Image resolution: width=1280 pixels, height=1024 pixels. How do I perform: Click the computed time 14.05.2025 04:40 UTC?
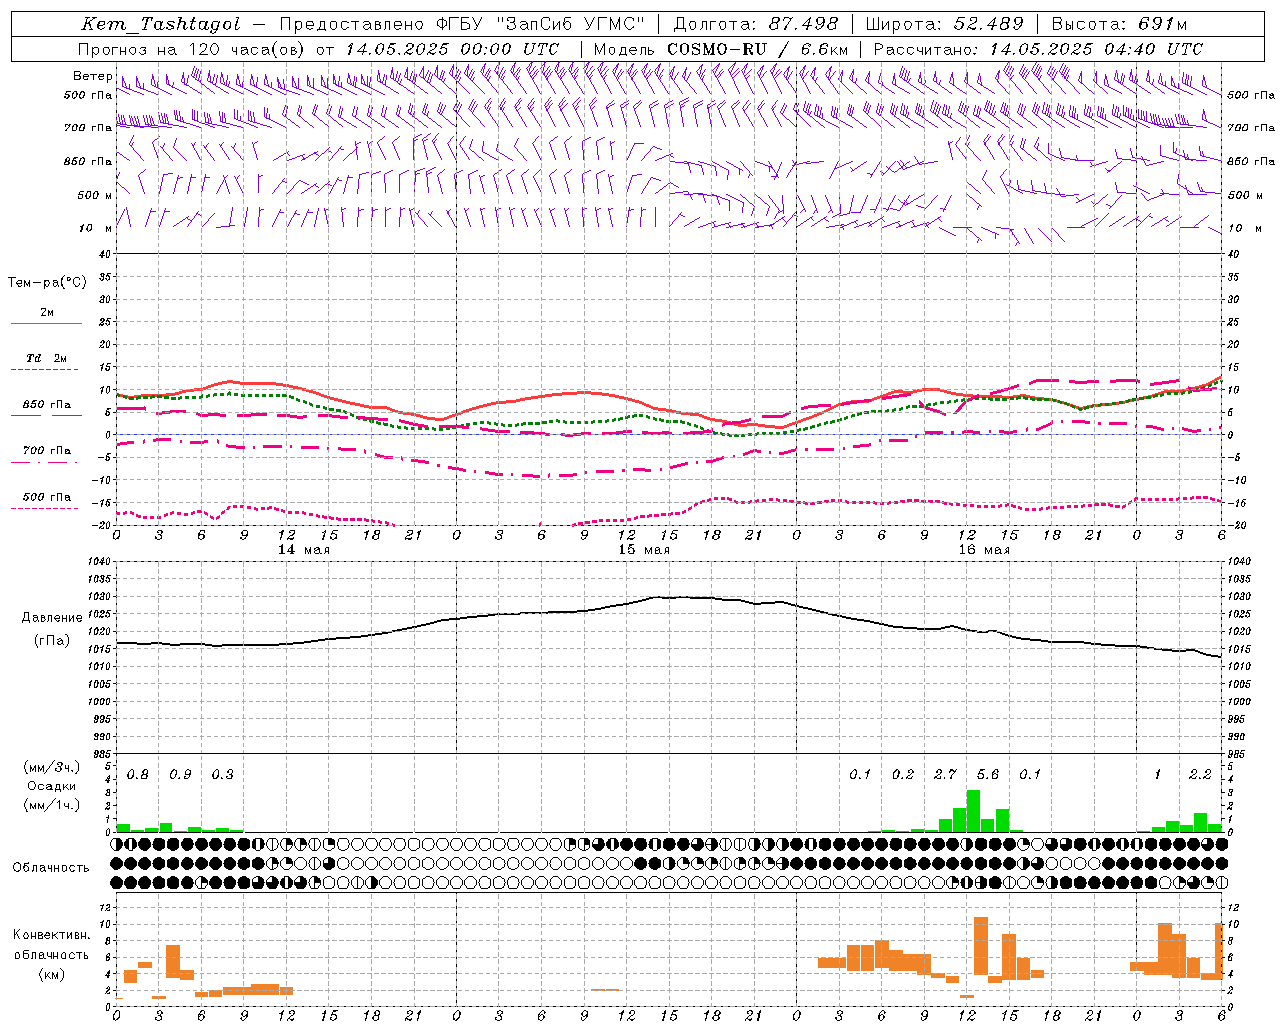click(1096, 49)
